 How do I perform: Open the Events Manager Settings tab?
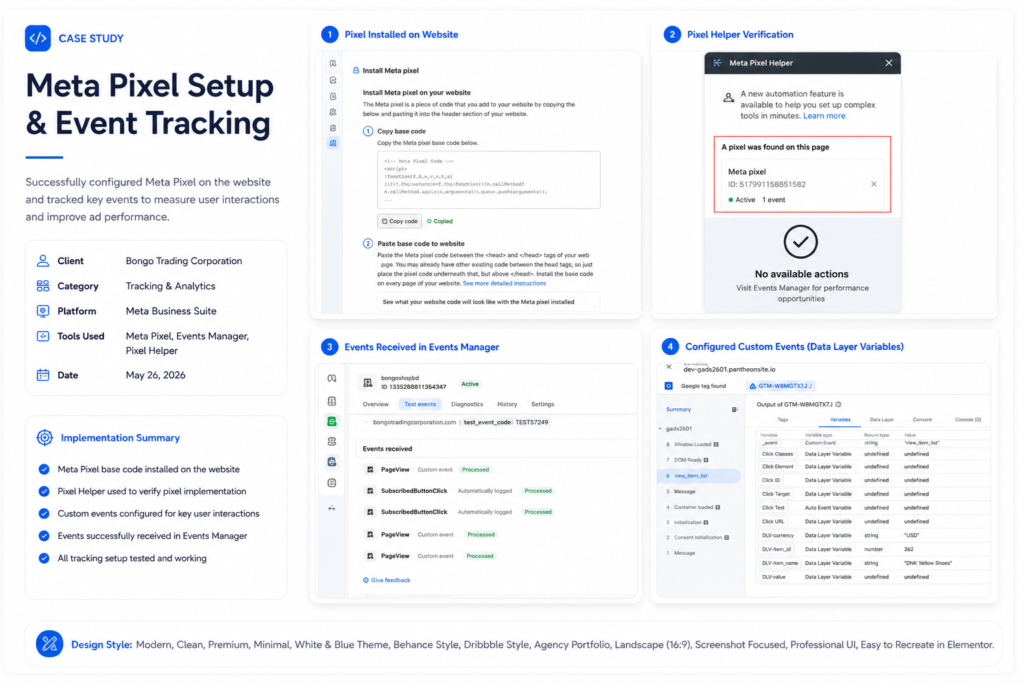click(543, 404)
